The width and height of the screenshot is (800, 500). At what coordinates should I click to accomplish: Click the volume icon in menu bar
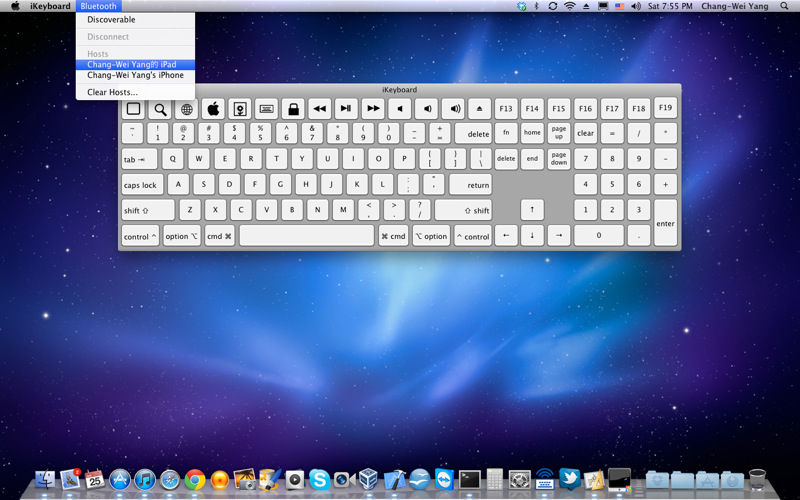(636, 6)
